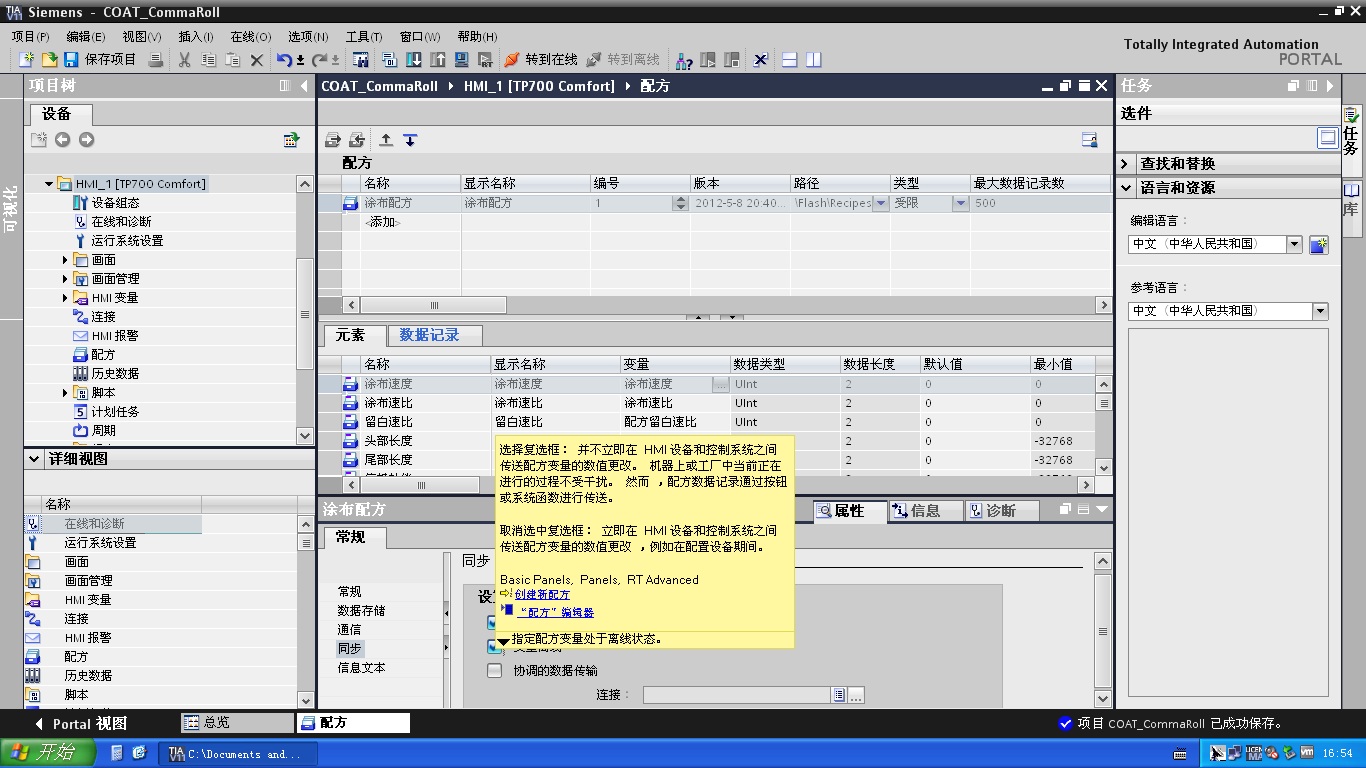Click the Windows 开始 button
The image size is (1366, 768).
click(x=47, y=753)
